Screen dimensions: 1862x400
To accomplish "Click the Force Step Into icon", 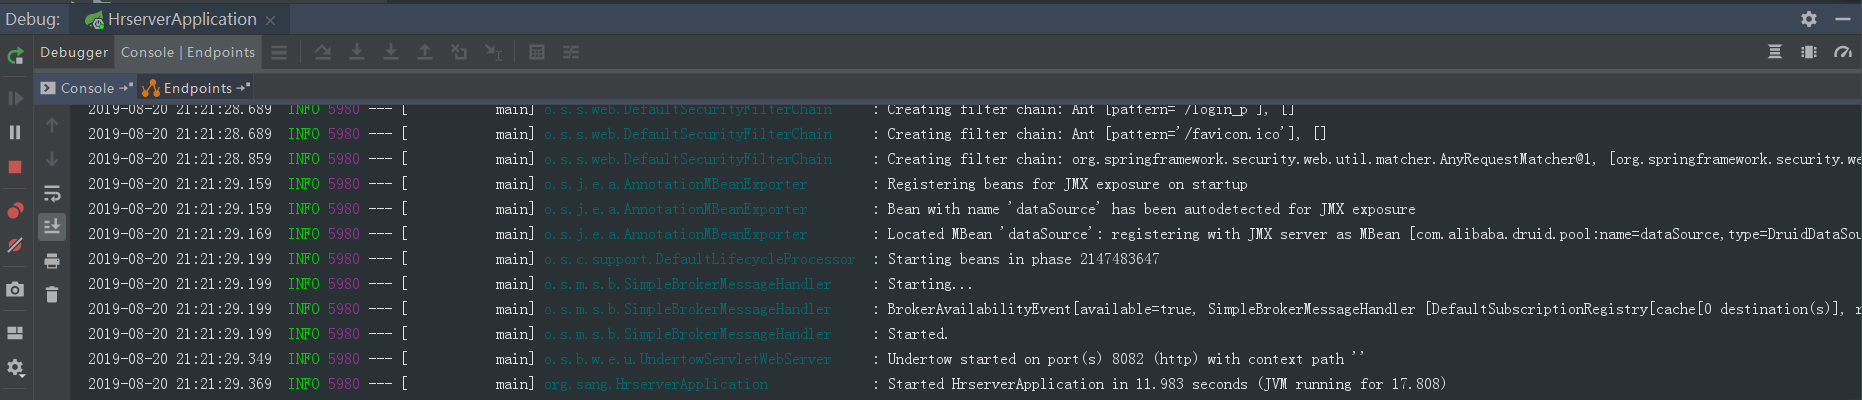I will coord(391,52).
